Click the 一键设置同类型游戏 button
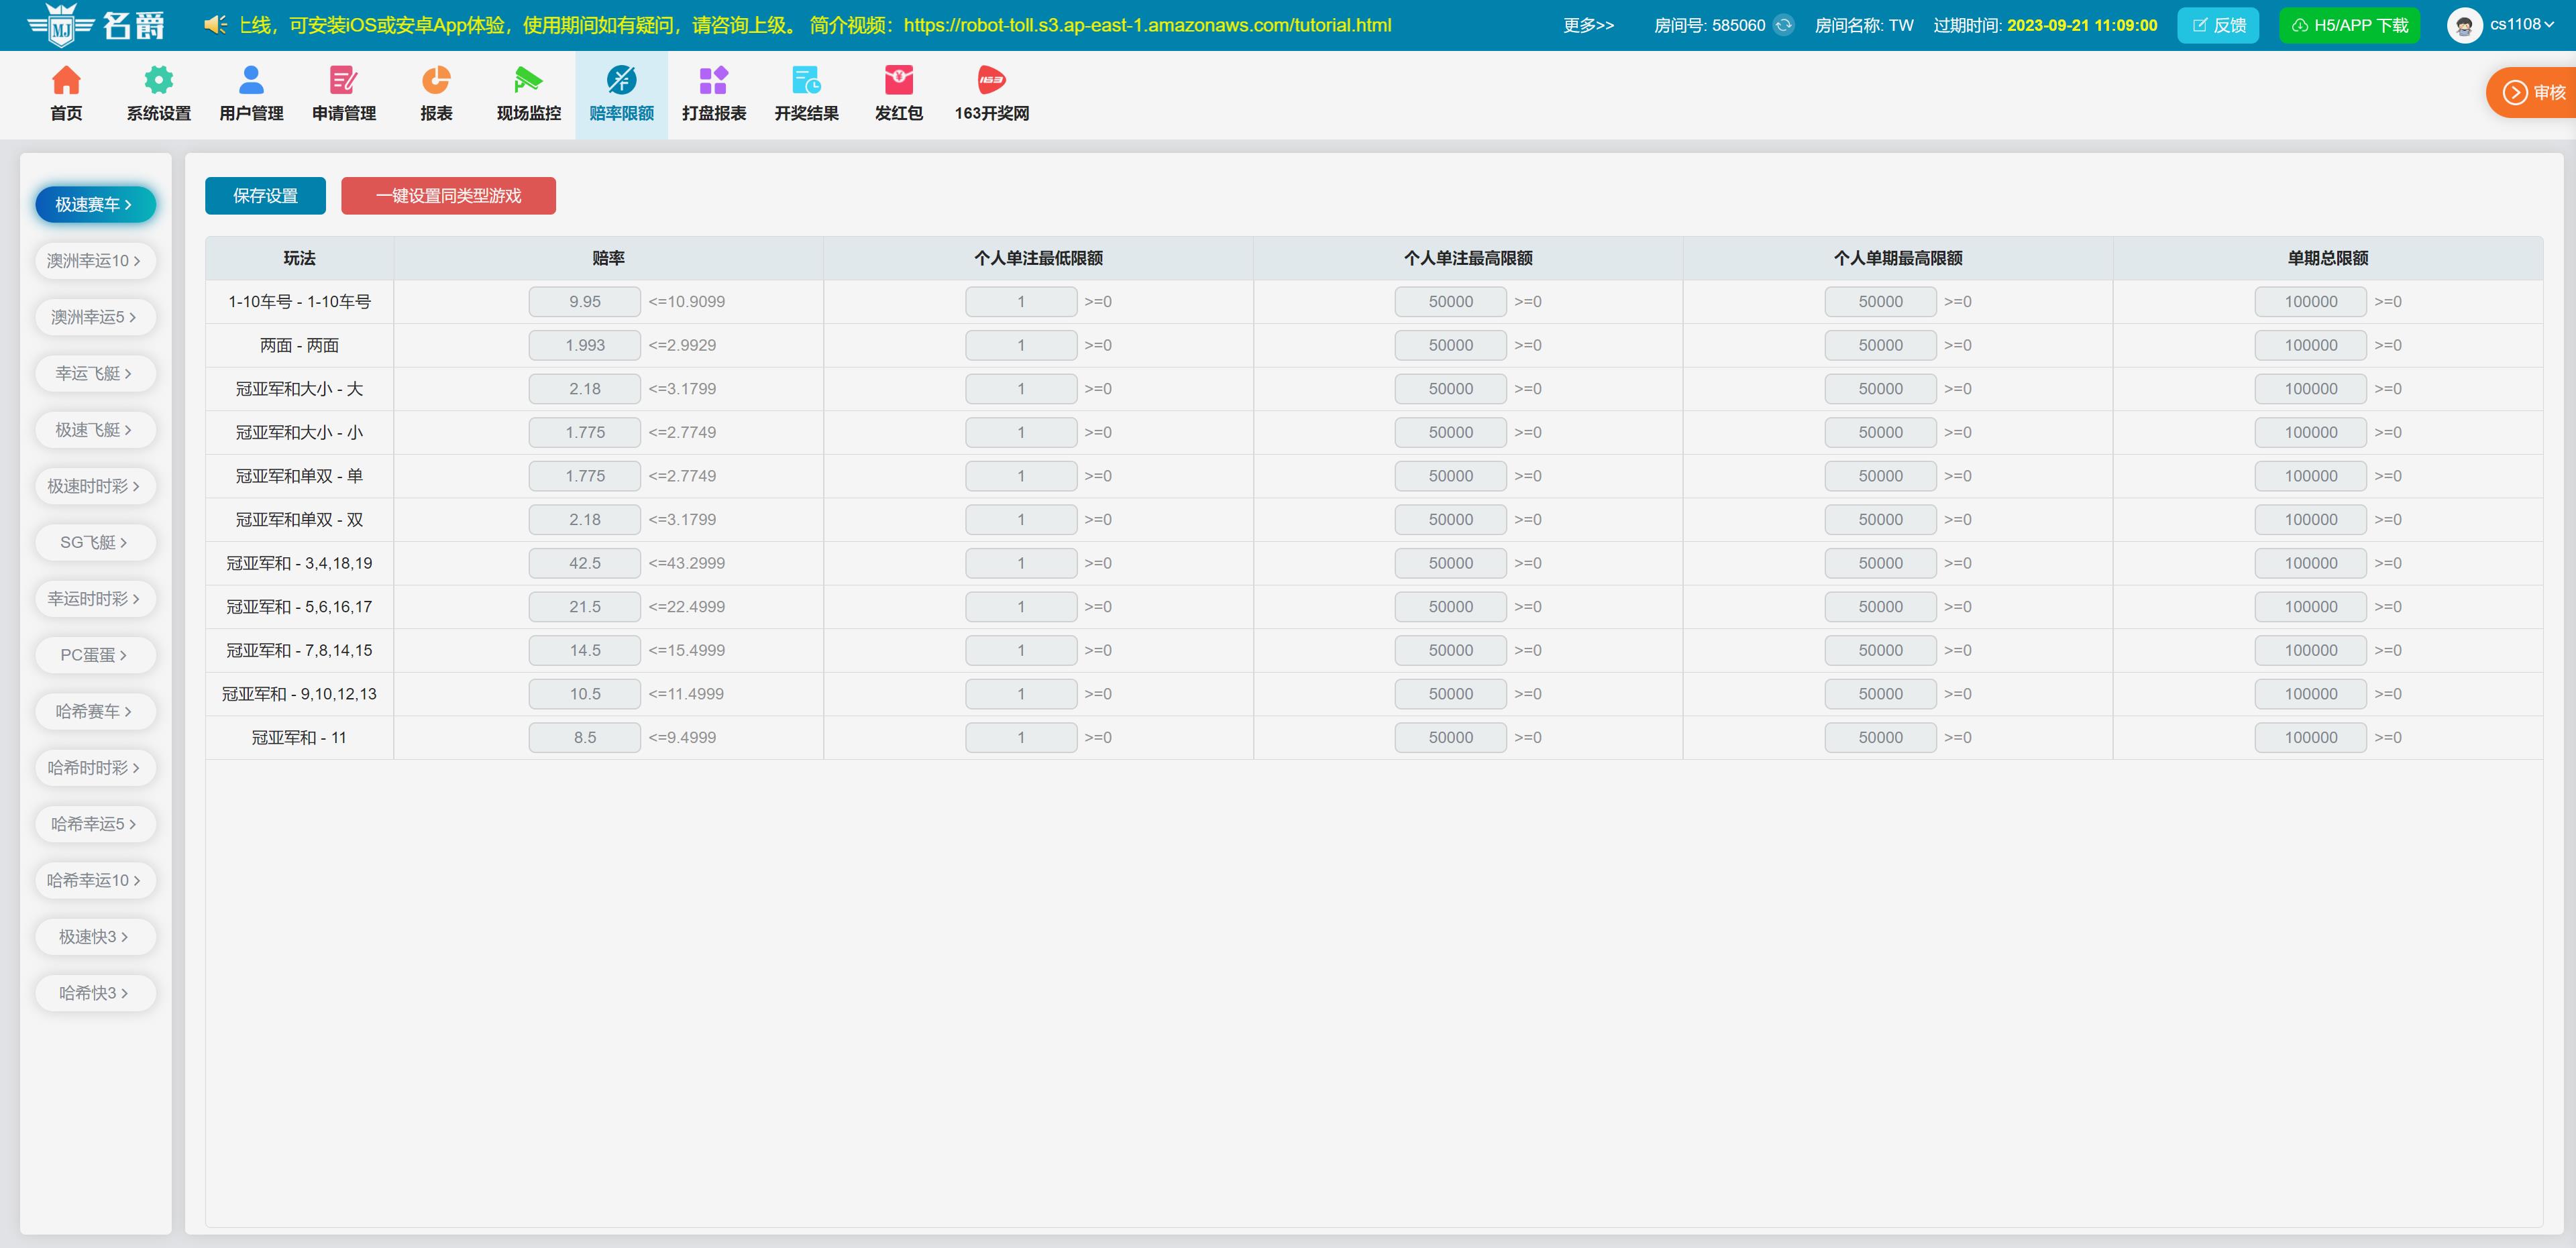2576x1248 pixels. coord(448,196)
